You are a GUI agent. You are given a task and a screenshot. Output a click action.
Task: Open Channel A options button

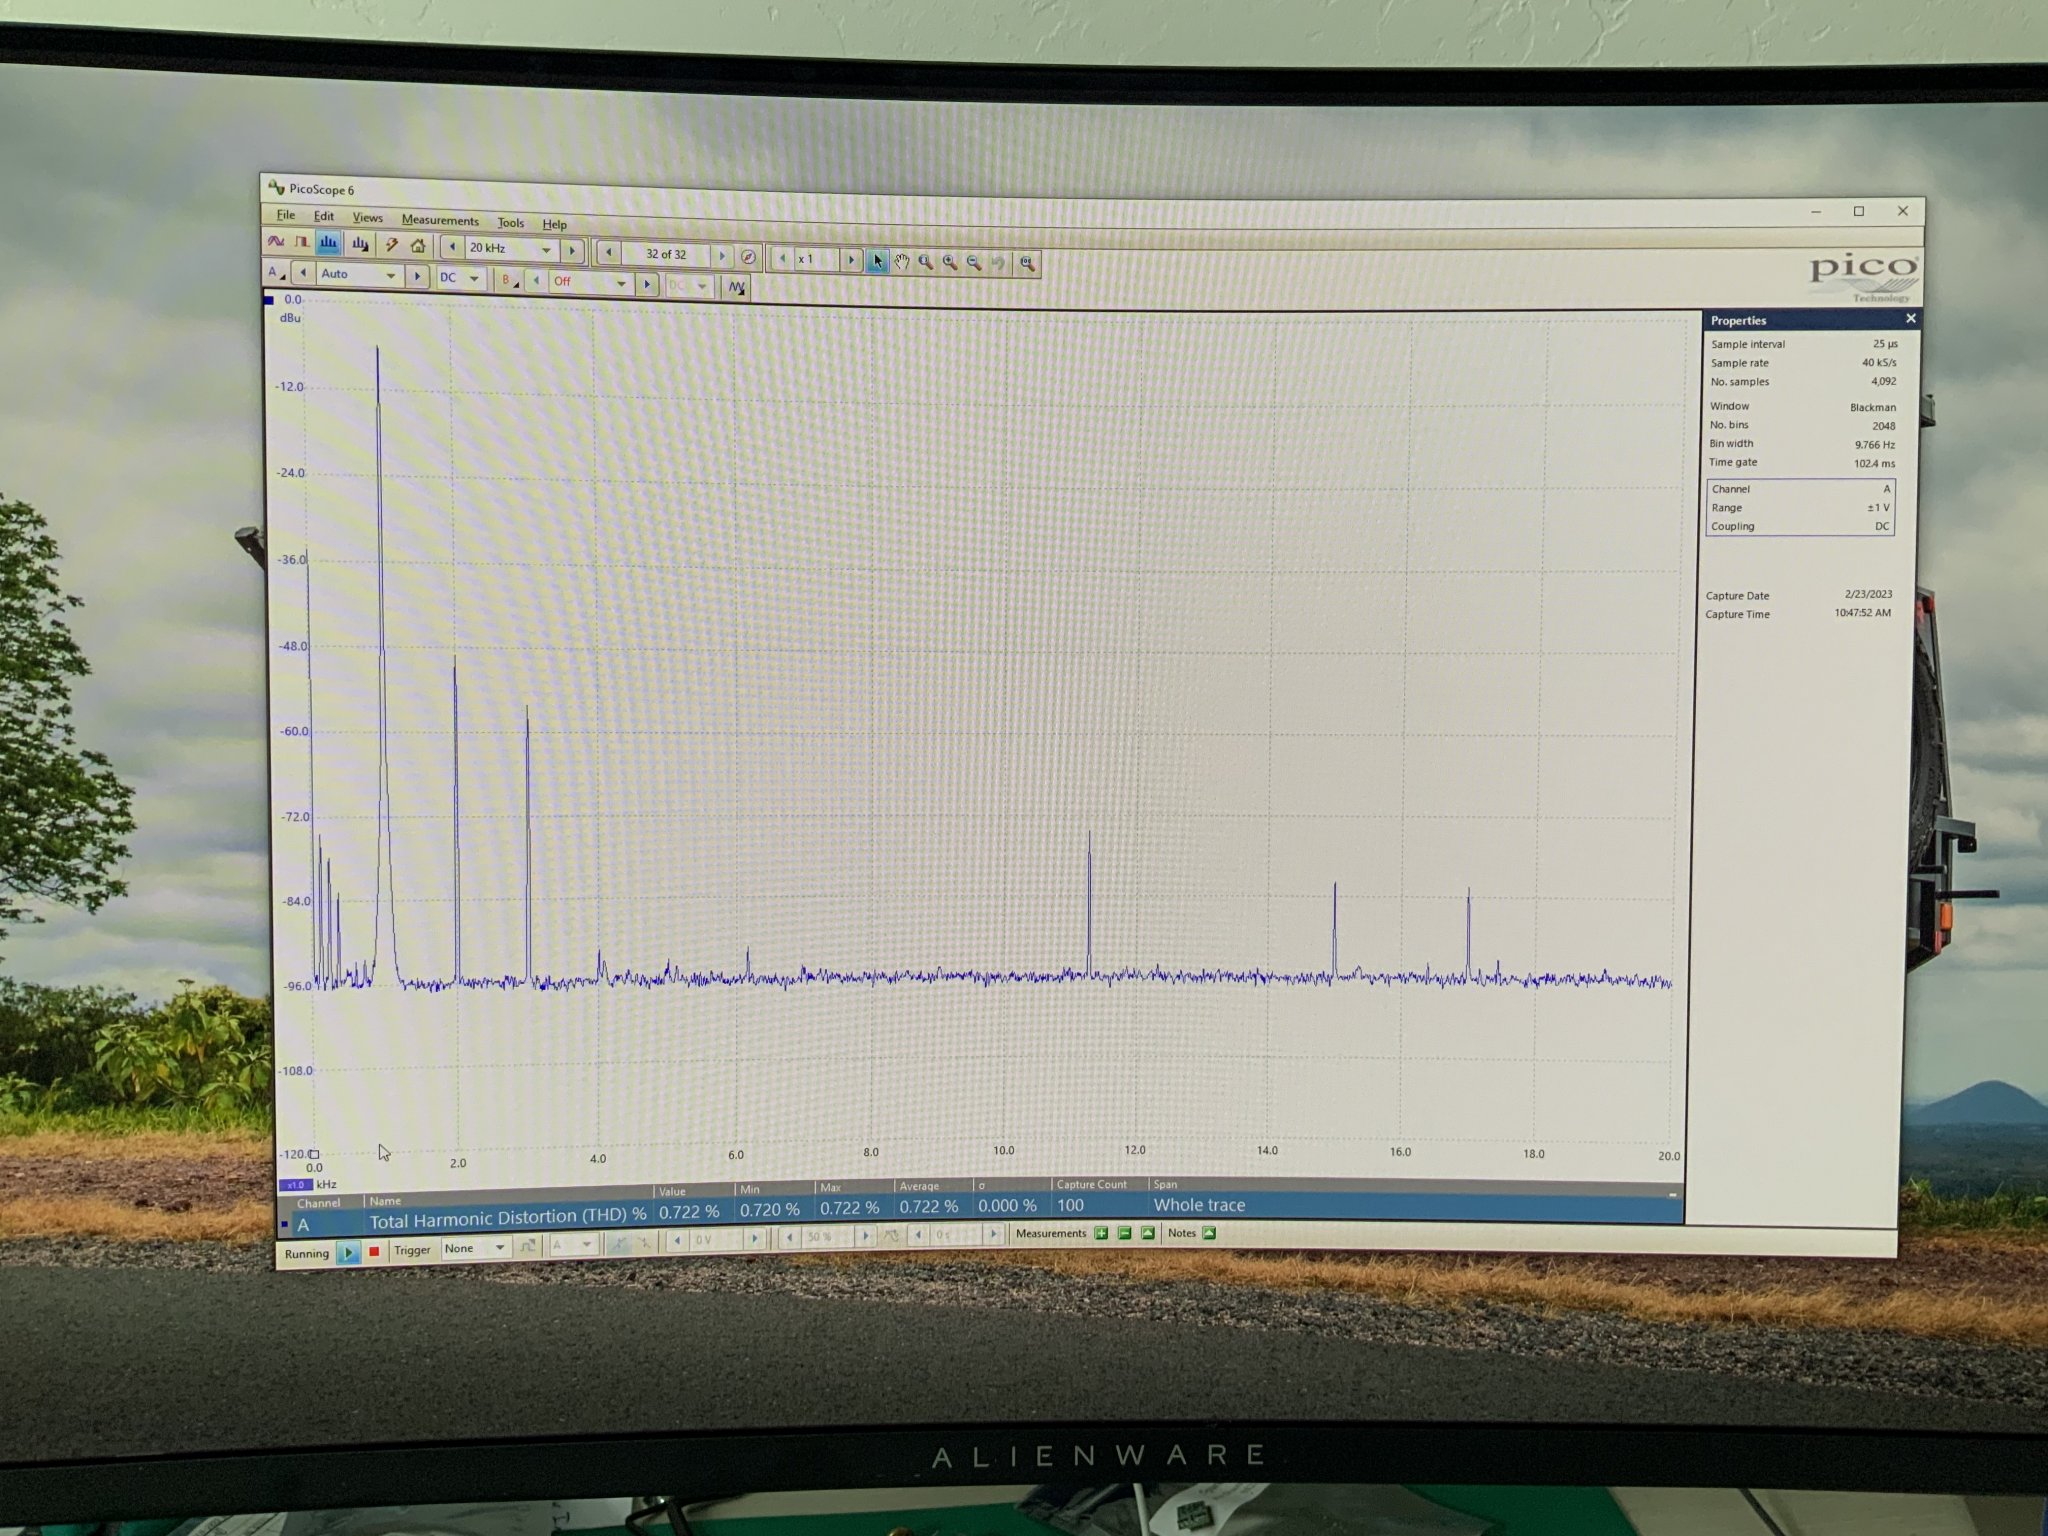(x=275, y=272)
